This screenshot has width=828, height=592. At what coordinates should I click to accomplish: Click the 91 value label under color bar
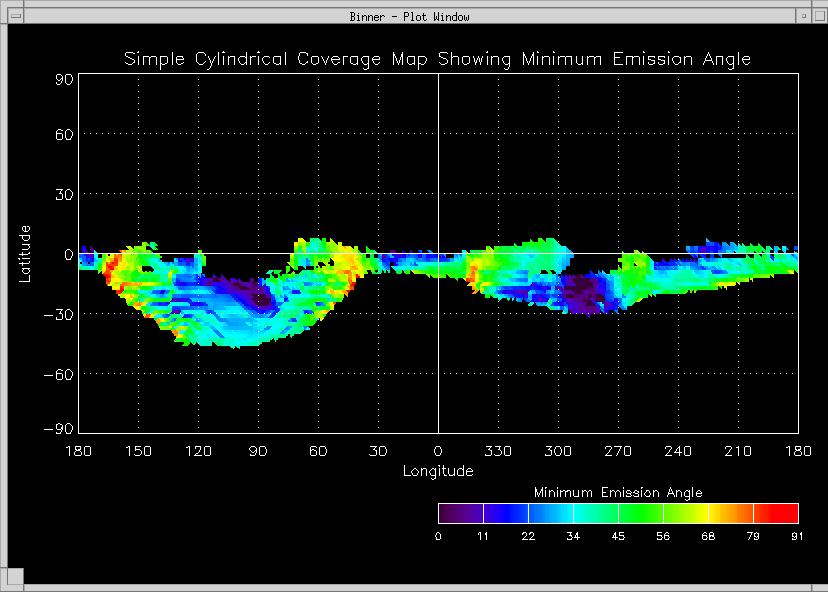[797, 537]
